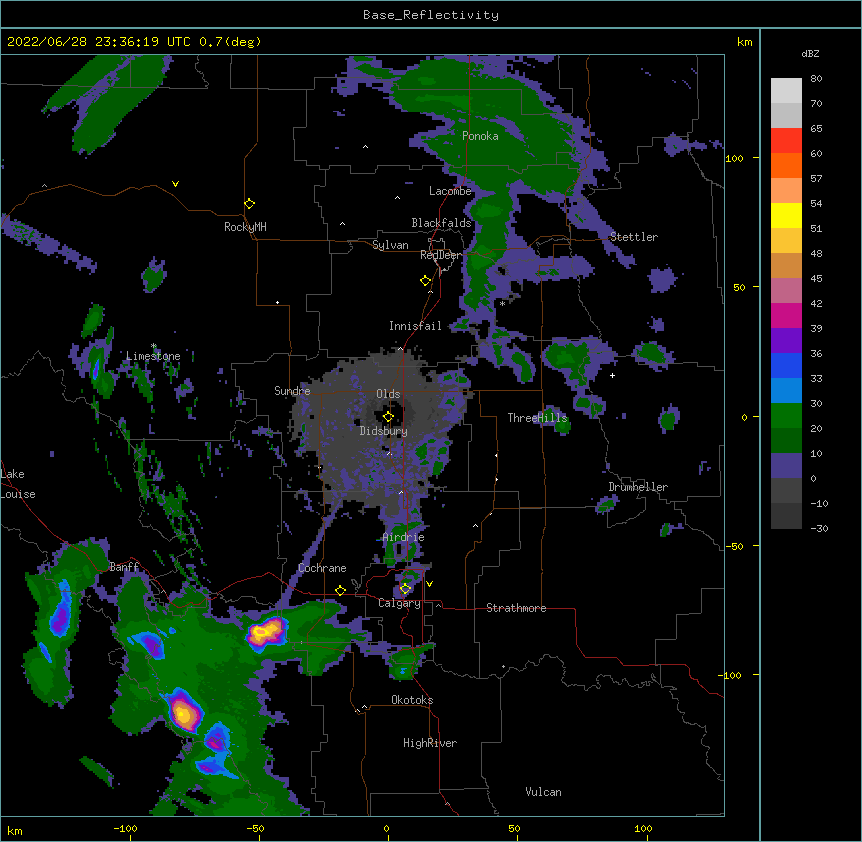Select the yellow v marker northeast of Calgary
This screenshot has height=842, width=862.
tap(429, 584)
